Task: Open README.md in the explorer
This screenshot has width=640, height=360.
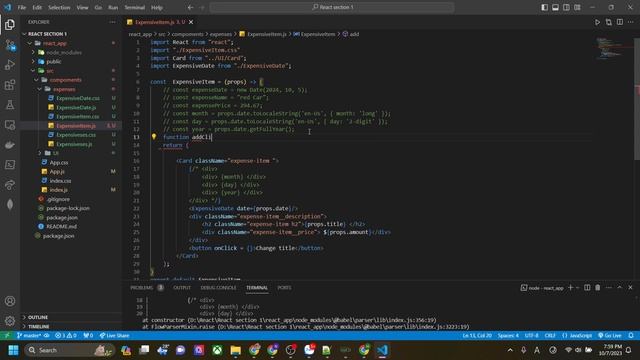Action: pyautogui.click(x=61, y=227)
